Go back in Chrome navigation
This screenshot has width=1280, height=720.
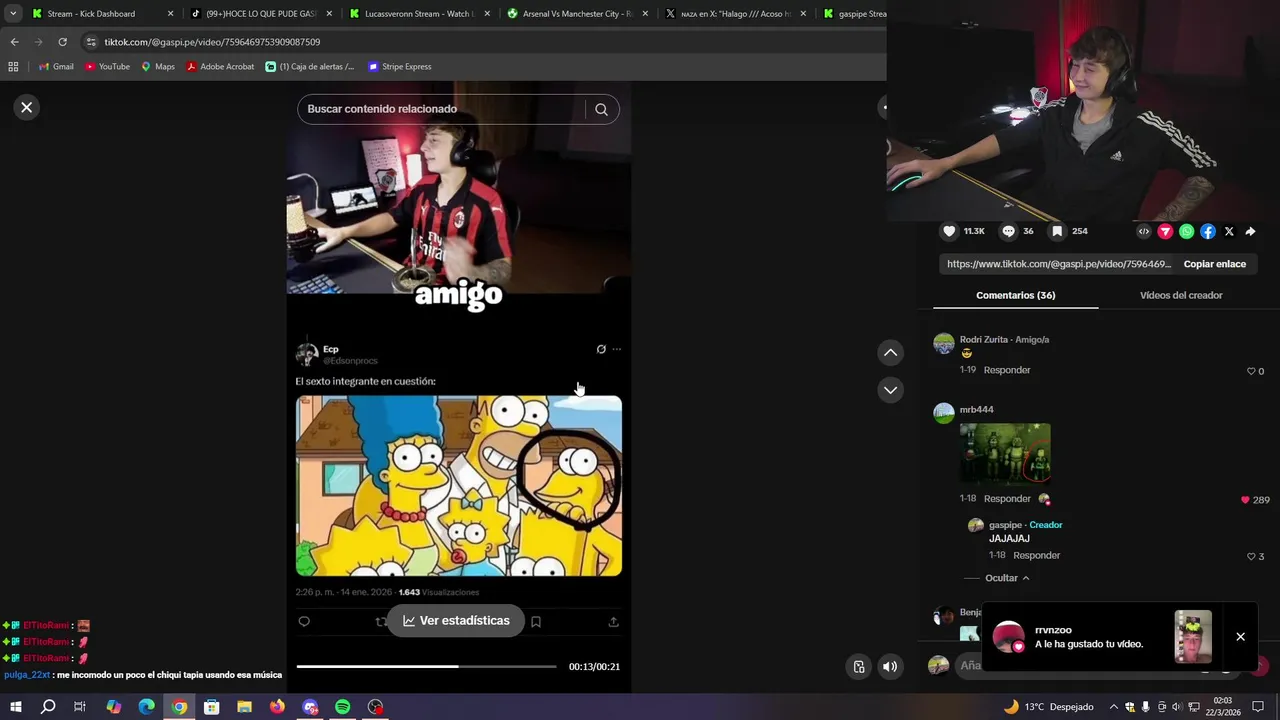[14, 42]
